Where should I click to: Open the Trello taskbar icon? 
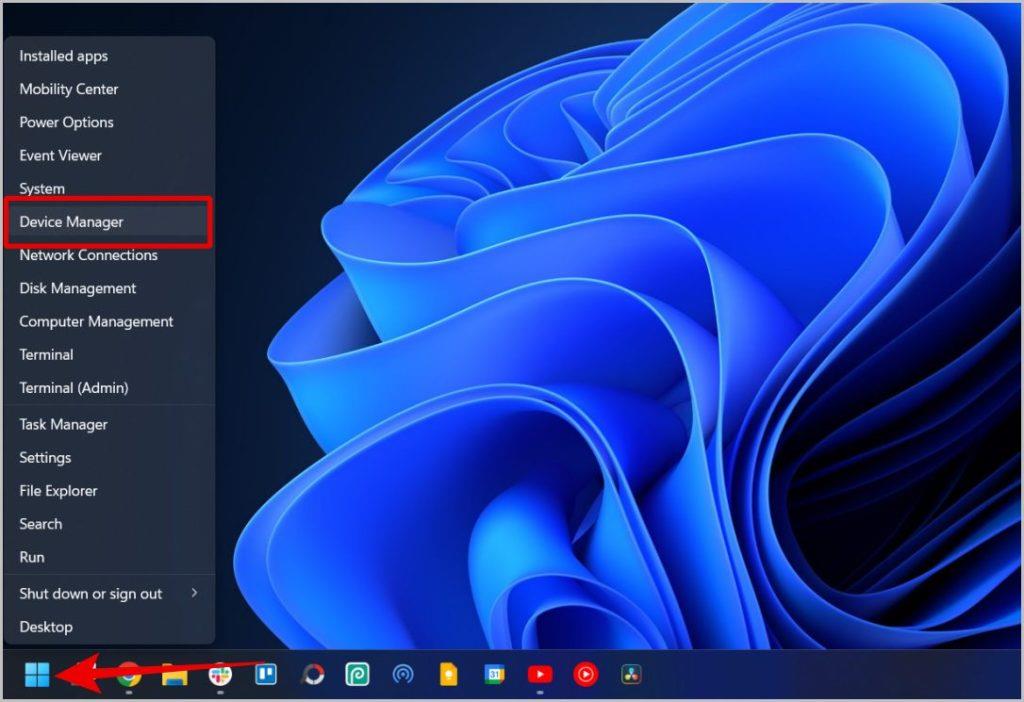point(266,674)
